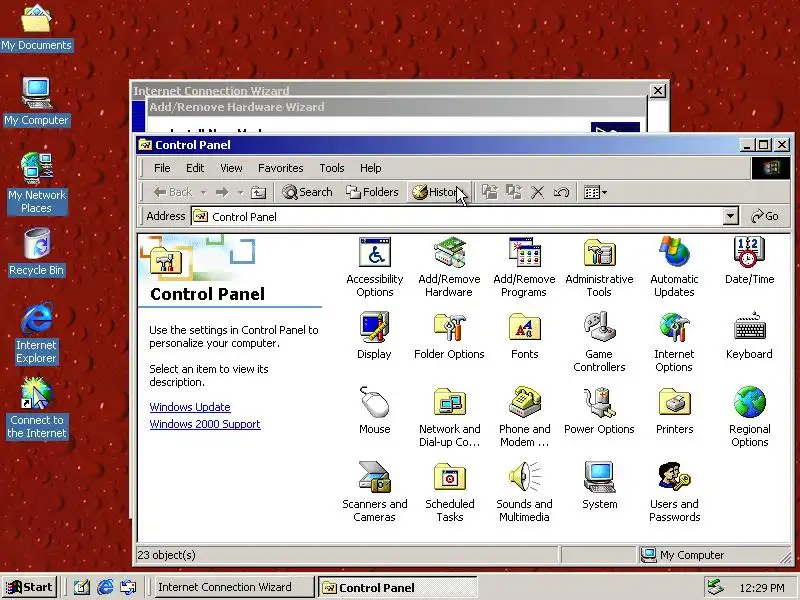This screenshot has width=800, height=600.
Task: Open Folder Options
Action: point(449,336)
